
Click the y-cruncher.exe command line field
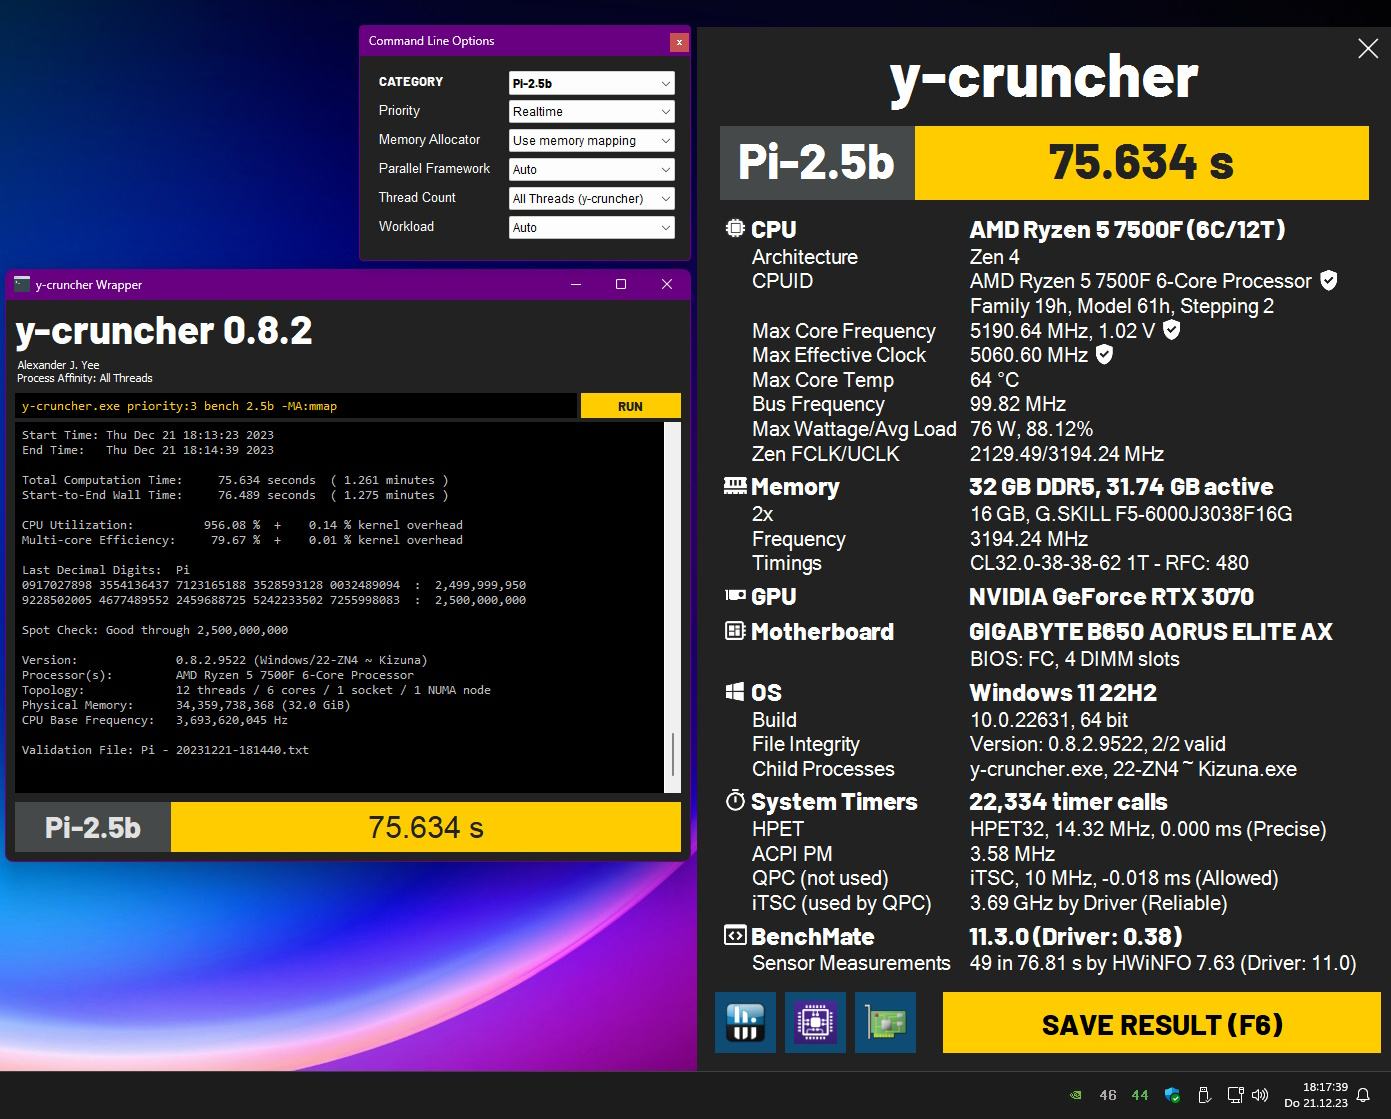point(296,406)
